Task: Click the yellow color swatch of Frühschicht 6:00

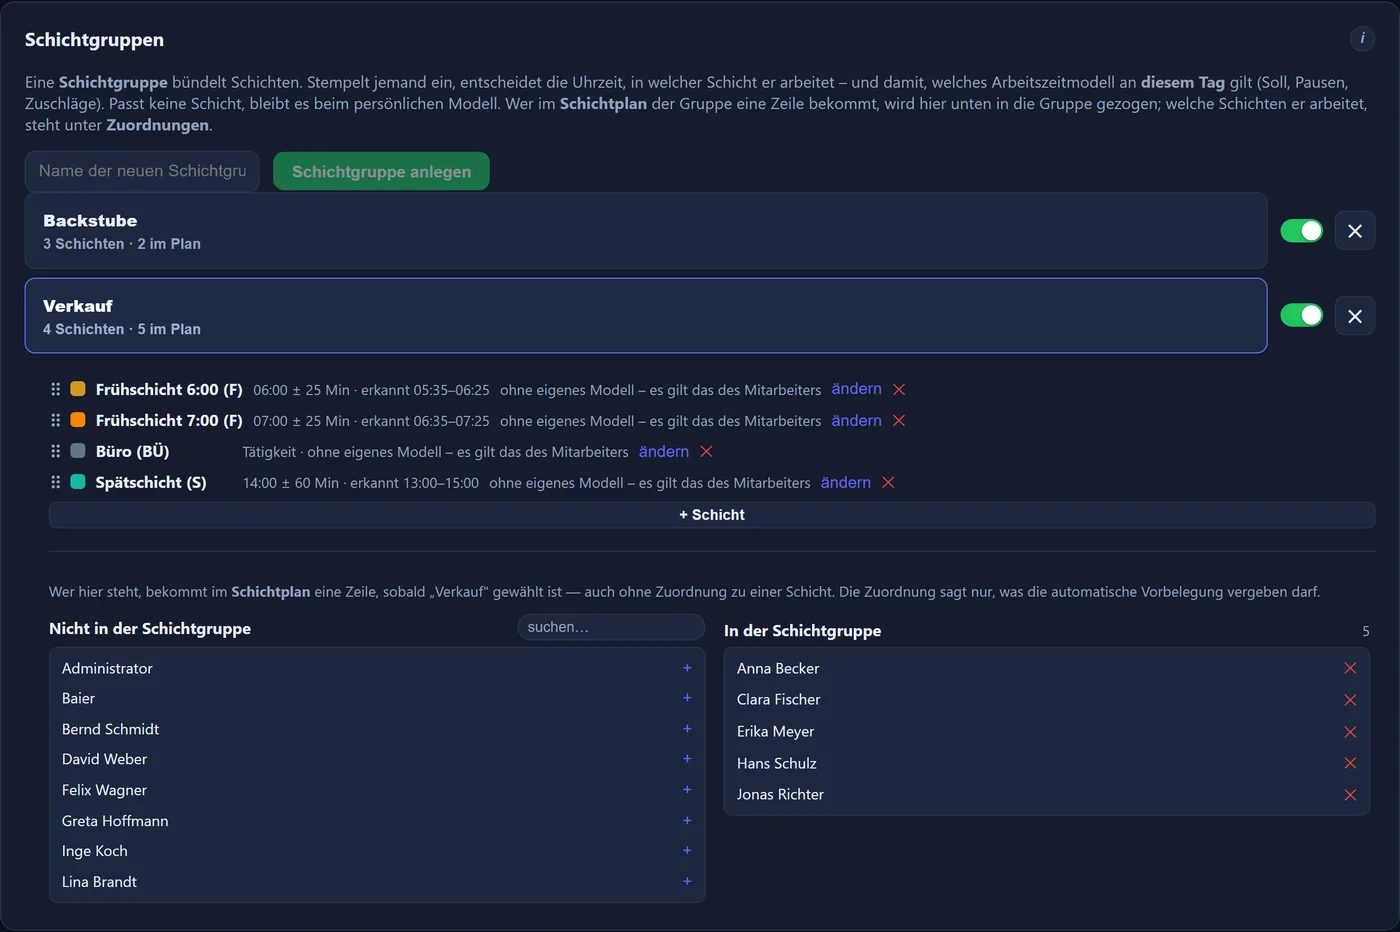Action: (x=78, y=389)
